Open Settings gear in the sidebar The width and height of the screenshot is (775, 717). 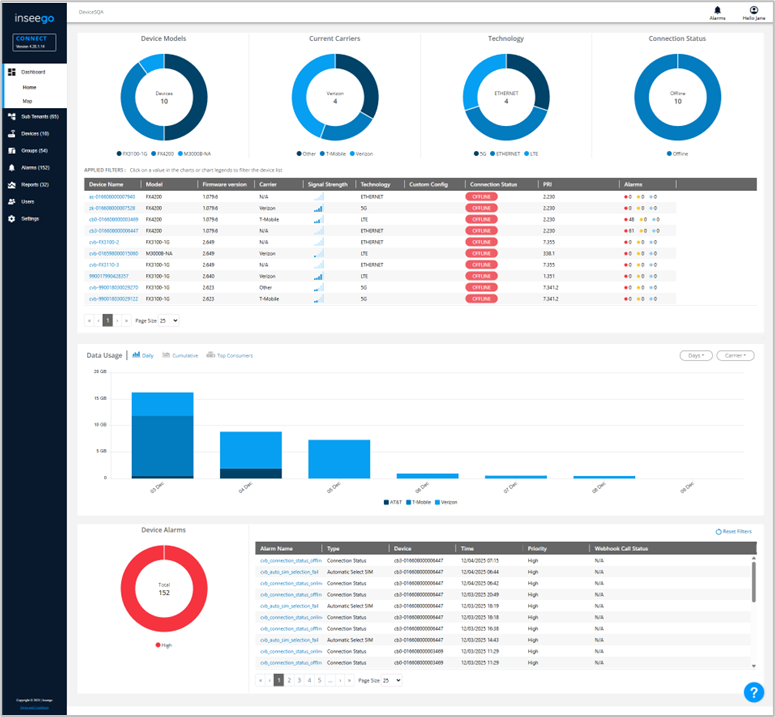click(30, 218)
